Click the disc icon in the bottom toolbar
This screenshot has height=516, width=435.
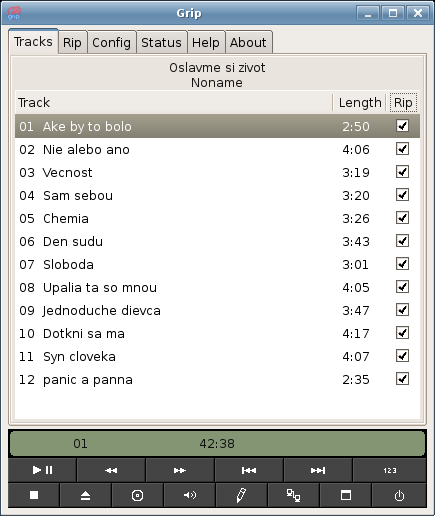[137, 495]
